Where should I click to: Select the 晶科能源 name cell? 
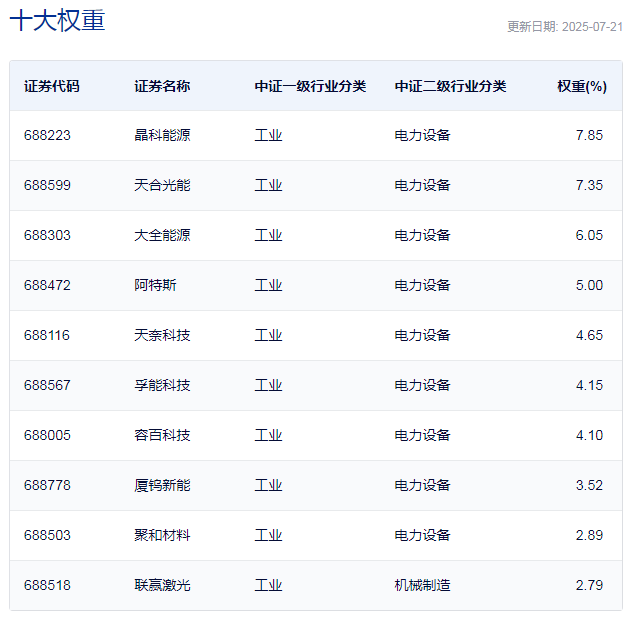[162, 135]
